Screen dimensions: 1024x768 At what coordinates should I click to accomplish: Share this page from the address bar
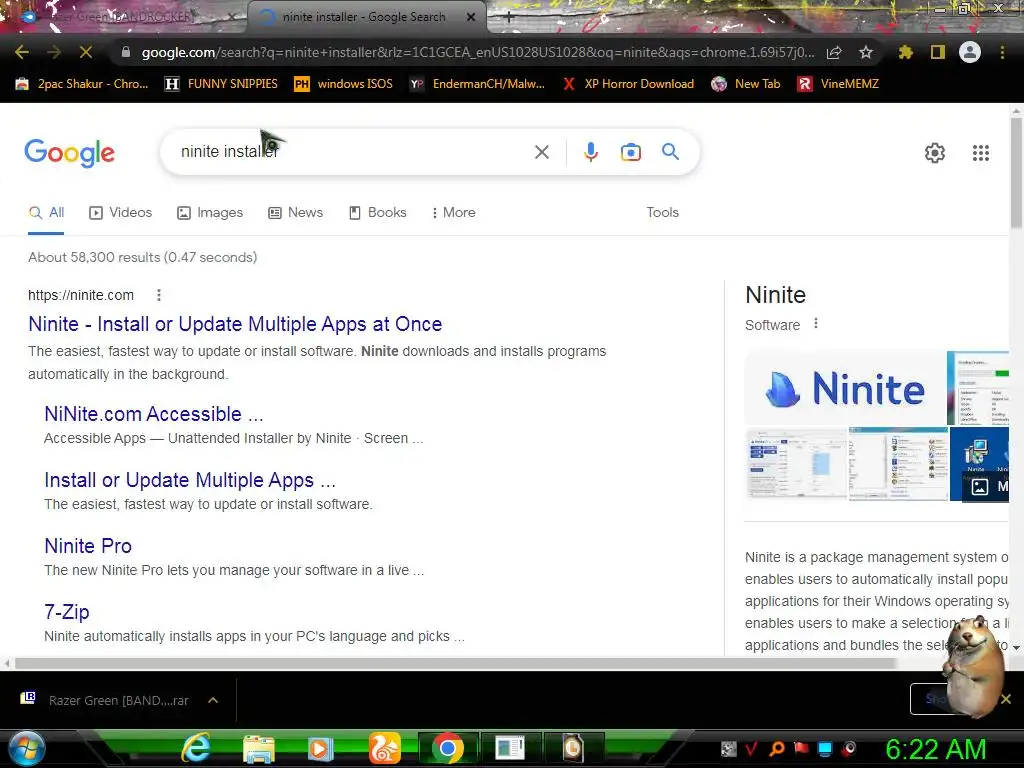tap(834, 52)
